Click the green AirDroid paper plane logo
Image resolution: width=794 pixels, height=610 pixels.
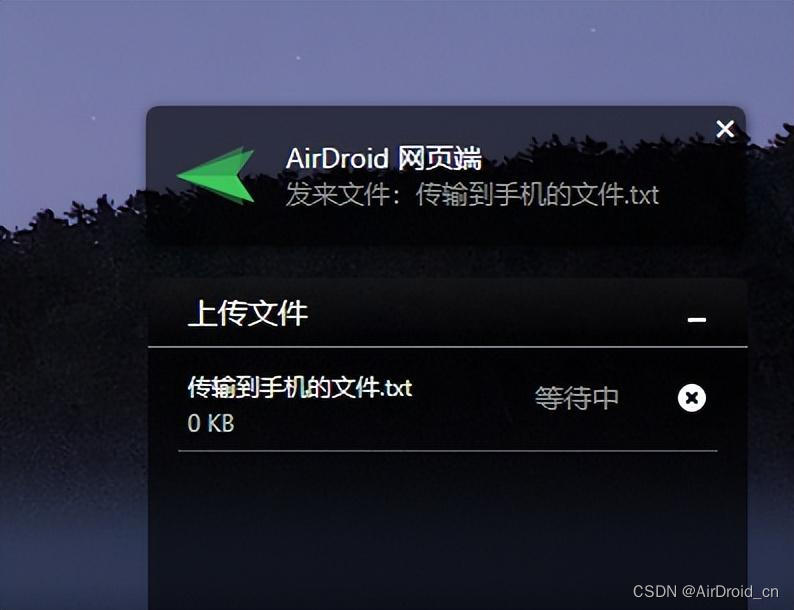[x=217, y=175]
